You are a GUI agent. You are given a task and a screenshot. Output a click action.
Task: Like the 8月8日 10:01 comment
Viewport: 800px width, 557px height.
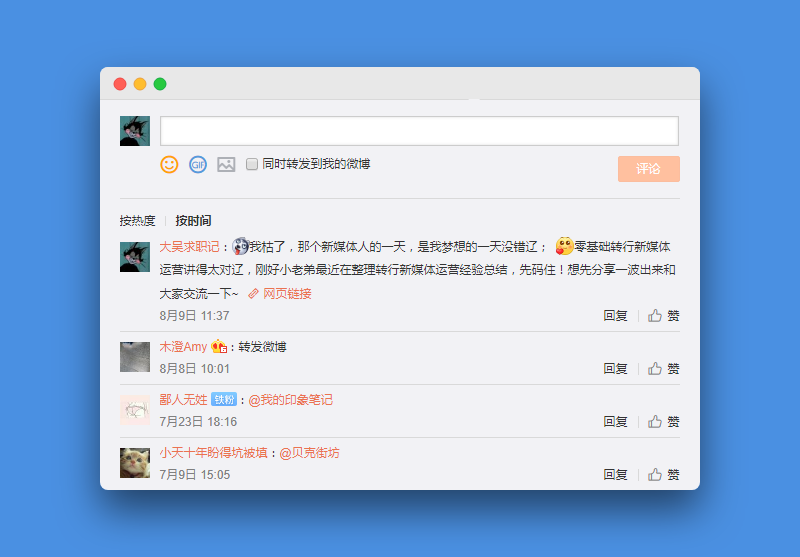(663, 369)
